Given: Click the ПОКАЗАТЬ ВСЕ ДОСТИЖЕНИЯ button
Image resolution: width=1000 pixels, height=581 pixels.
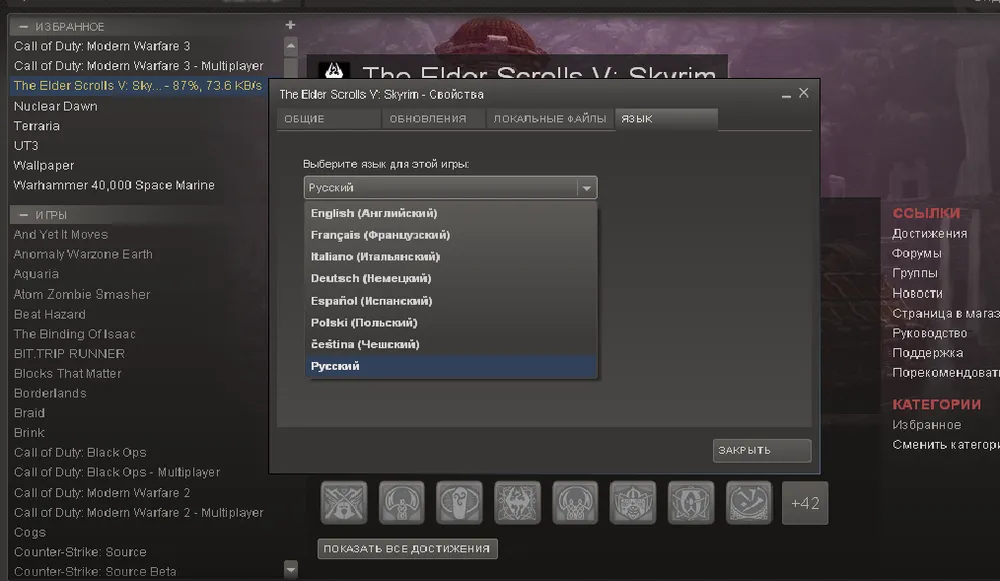Looking at the screenshot, I should (x=407, y=548).
